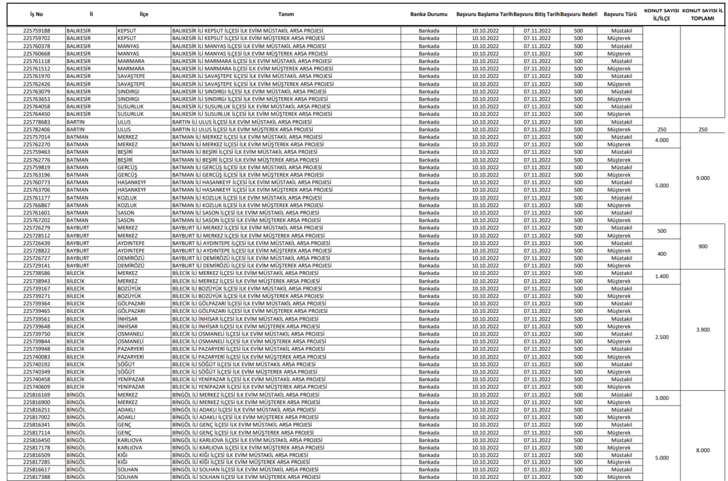Click 'BAYBURT İLİ AYDINTEPE İLÇESİ İLK EVİM MÜSTAKİL ARSA PROJESİ'
Screen dimensions: 728x481
pos(251,243)
